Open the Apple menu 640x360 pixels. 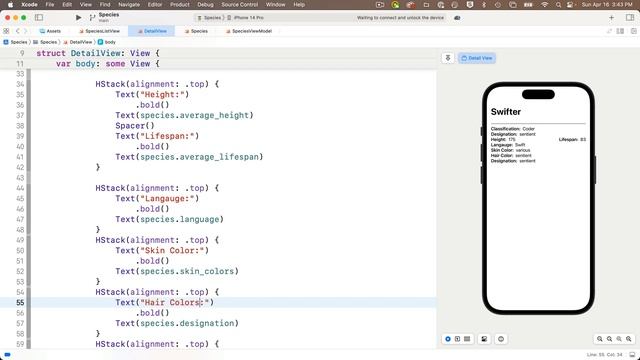click(10, 4)
